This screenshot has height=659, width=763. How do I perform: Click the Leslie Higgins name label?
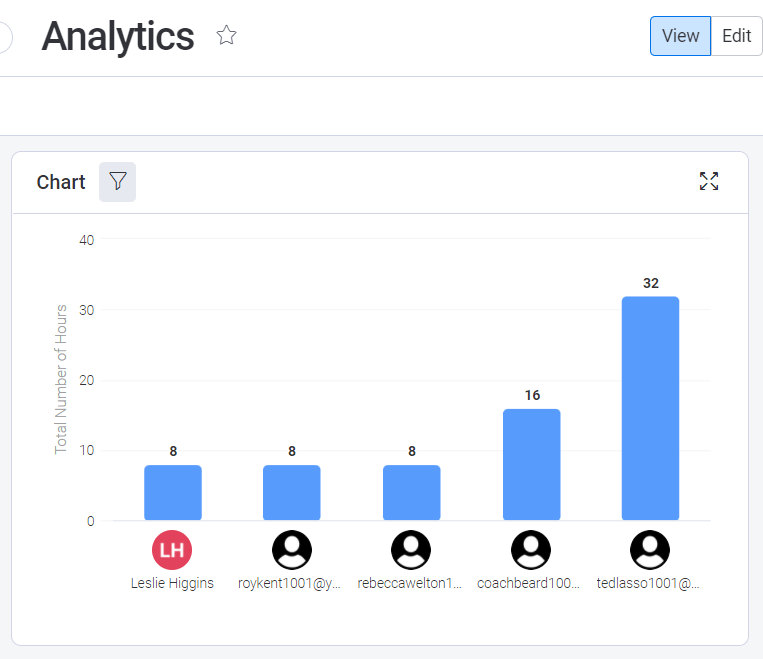click(x=172, y=583)
